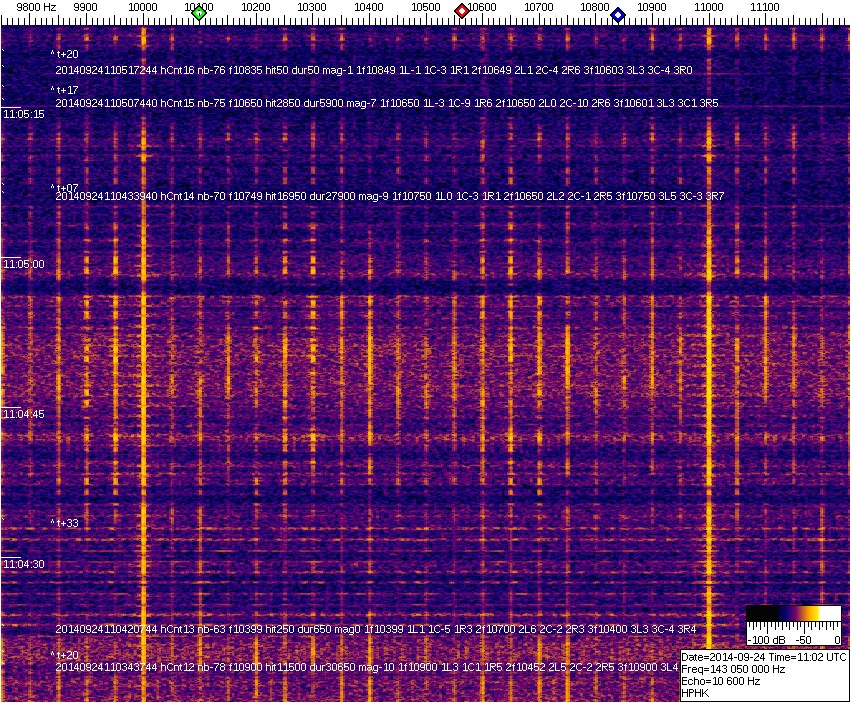Click the 11:04:45 time label
This screenshot has height=703, width=851.
[24, 414]
